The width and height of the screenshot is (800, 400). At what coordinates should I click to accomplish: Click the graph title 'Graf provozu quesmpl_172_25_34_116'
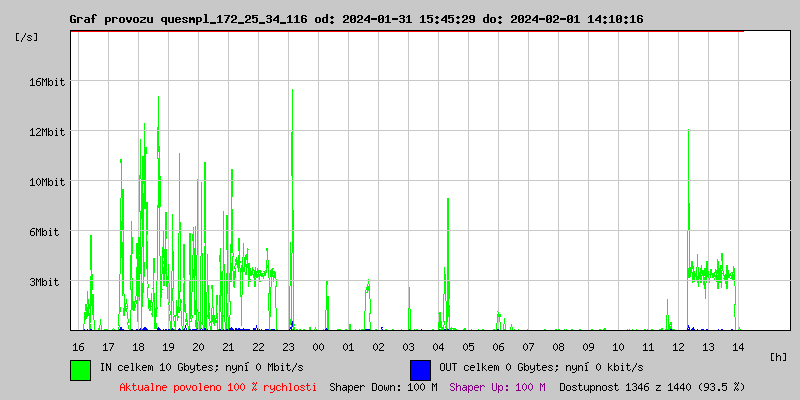(188, 19)
